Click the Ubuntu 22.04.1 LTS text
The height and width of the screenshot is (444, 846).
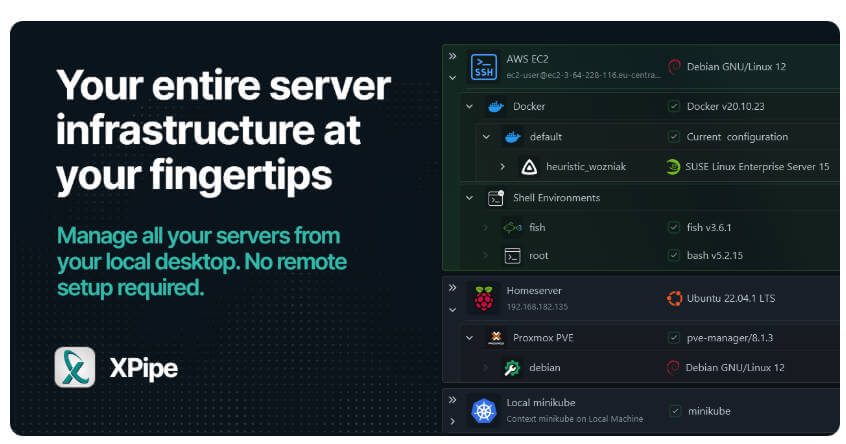[x=731, y=298]
